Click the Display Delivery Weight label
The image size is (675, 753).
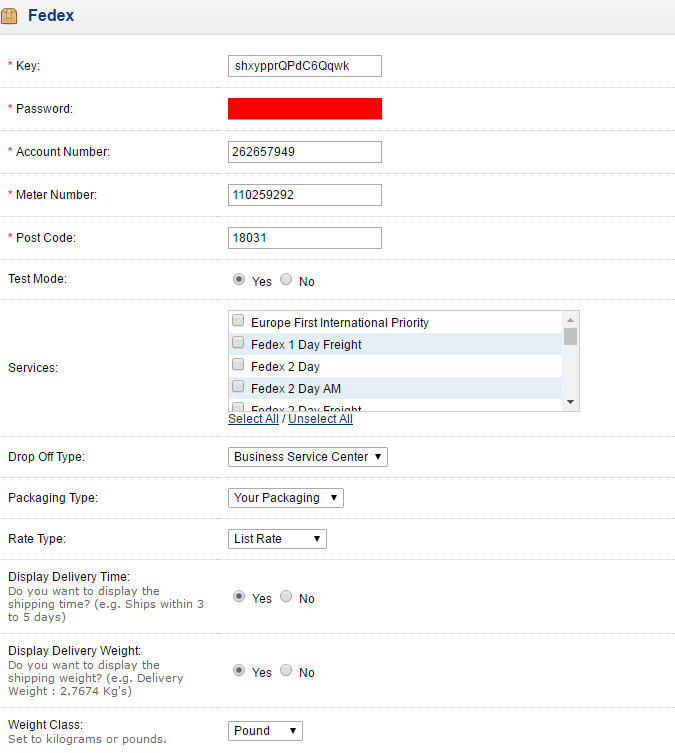75,651
